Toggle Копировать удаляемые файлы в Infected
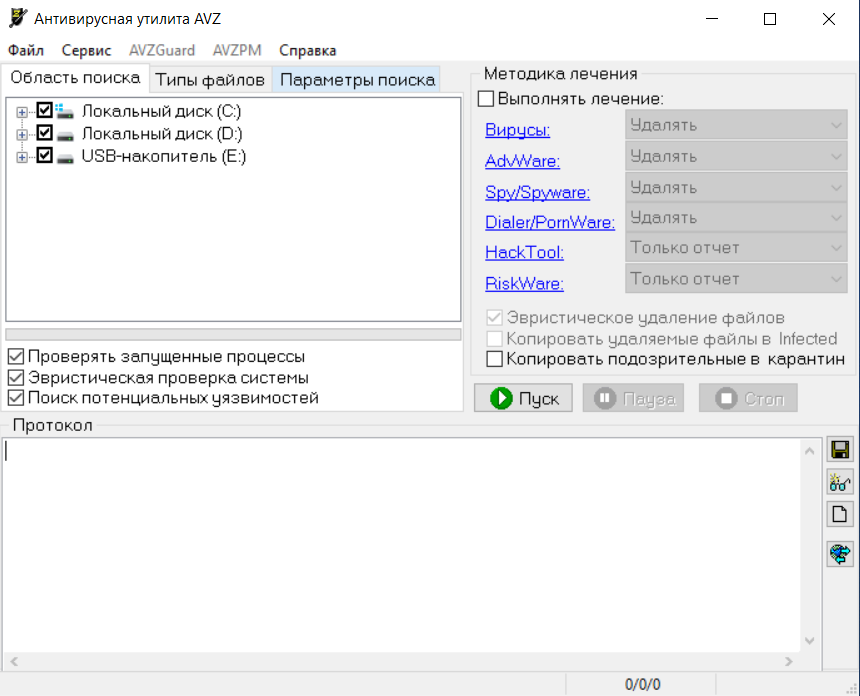 tap(494, 338)
